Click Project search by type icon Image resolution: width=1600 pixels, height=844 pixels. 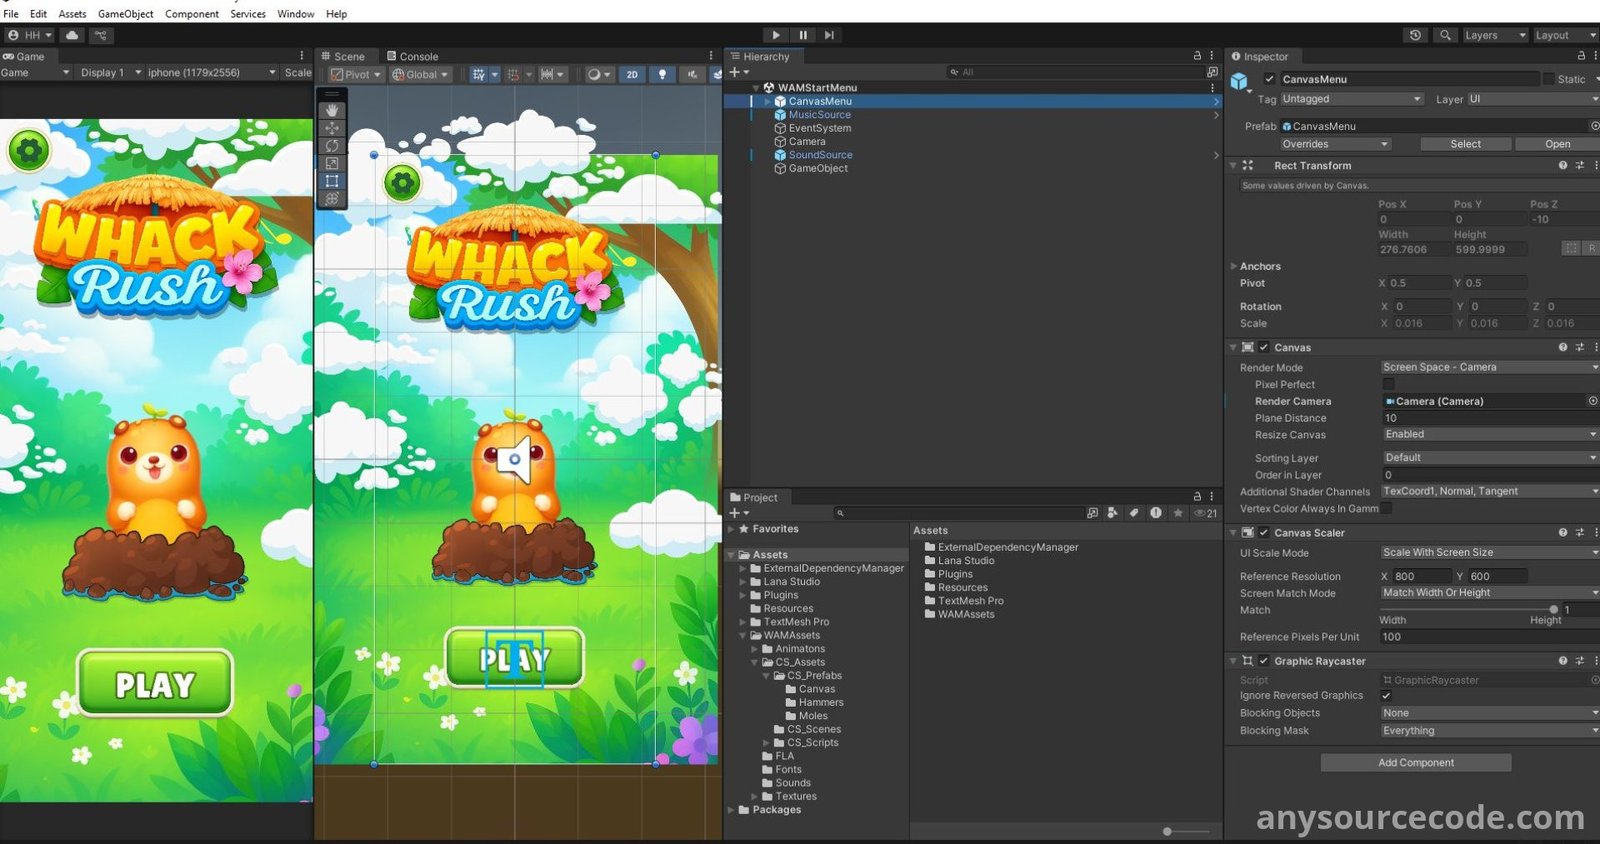[x=1112, y=513]
